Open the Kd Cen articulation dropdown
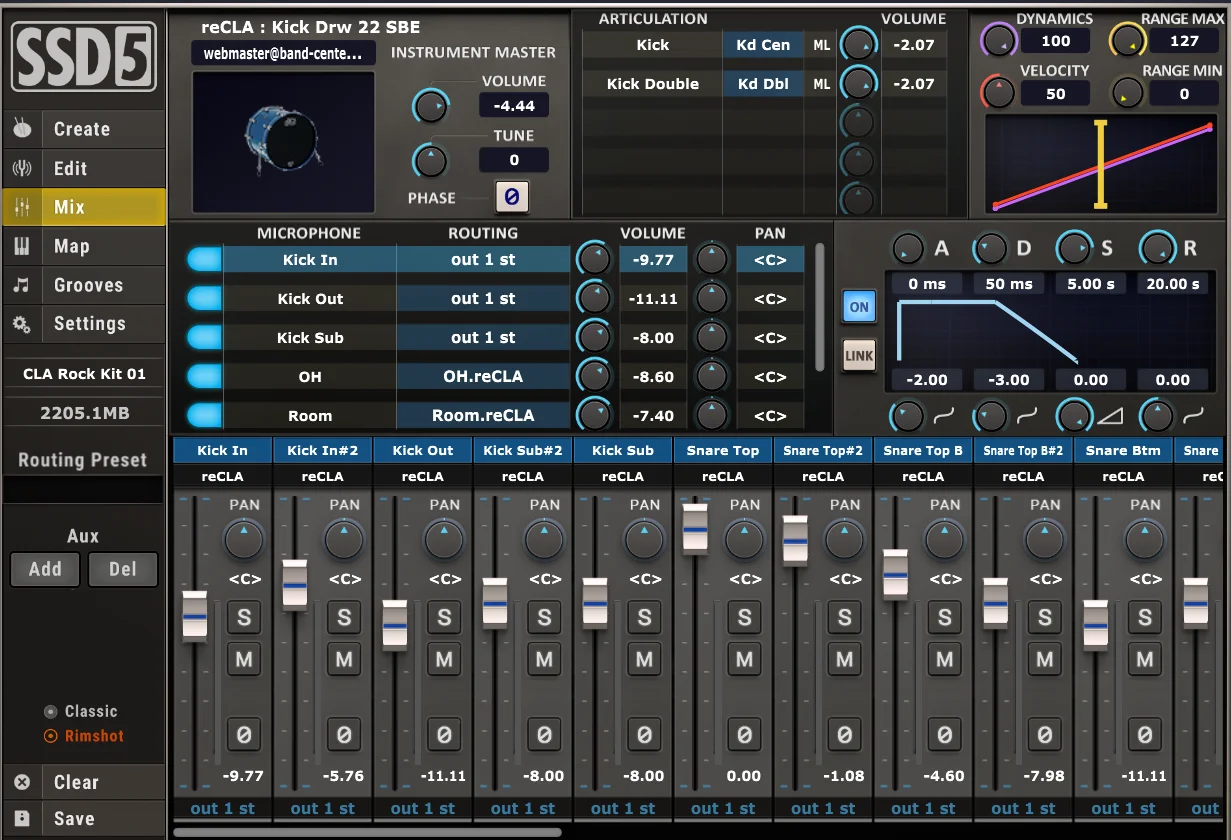The image size is (1231, 840). point(764,45)
